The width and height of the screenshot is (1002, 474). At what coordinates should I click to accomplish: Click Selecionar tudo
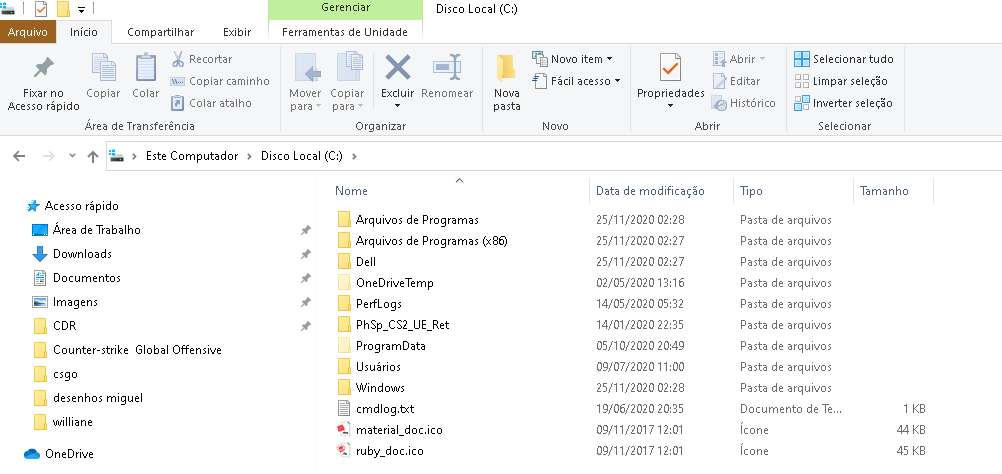[x=844, y=59]
